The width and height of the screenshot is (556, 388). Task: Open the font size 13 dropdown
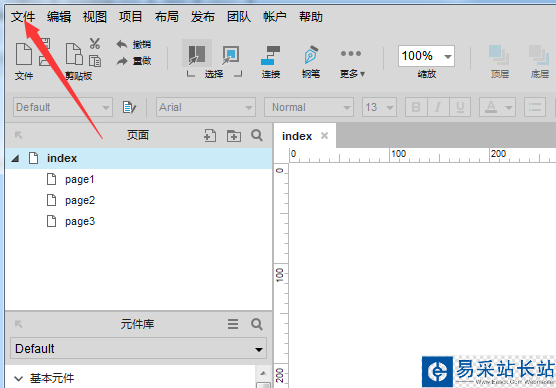pos(379,107)
